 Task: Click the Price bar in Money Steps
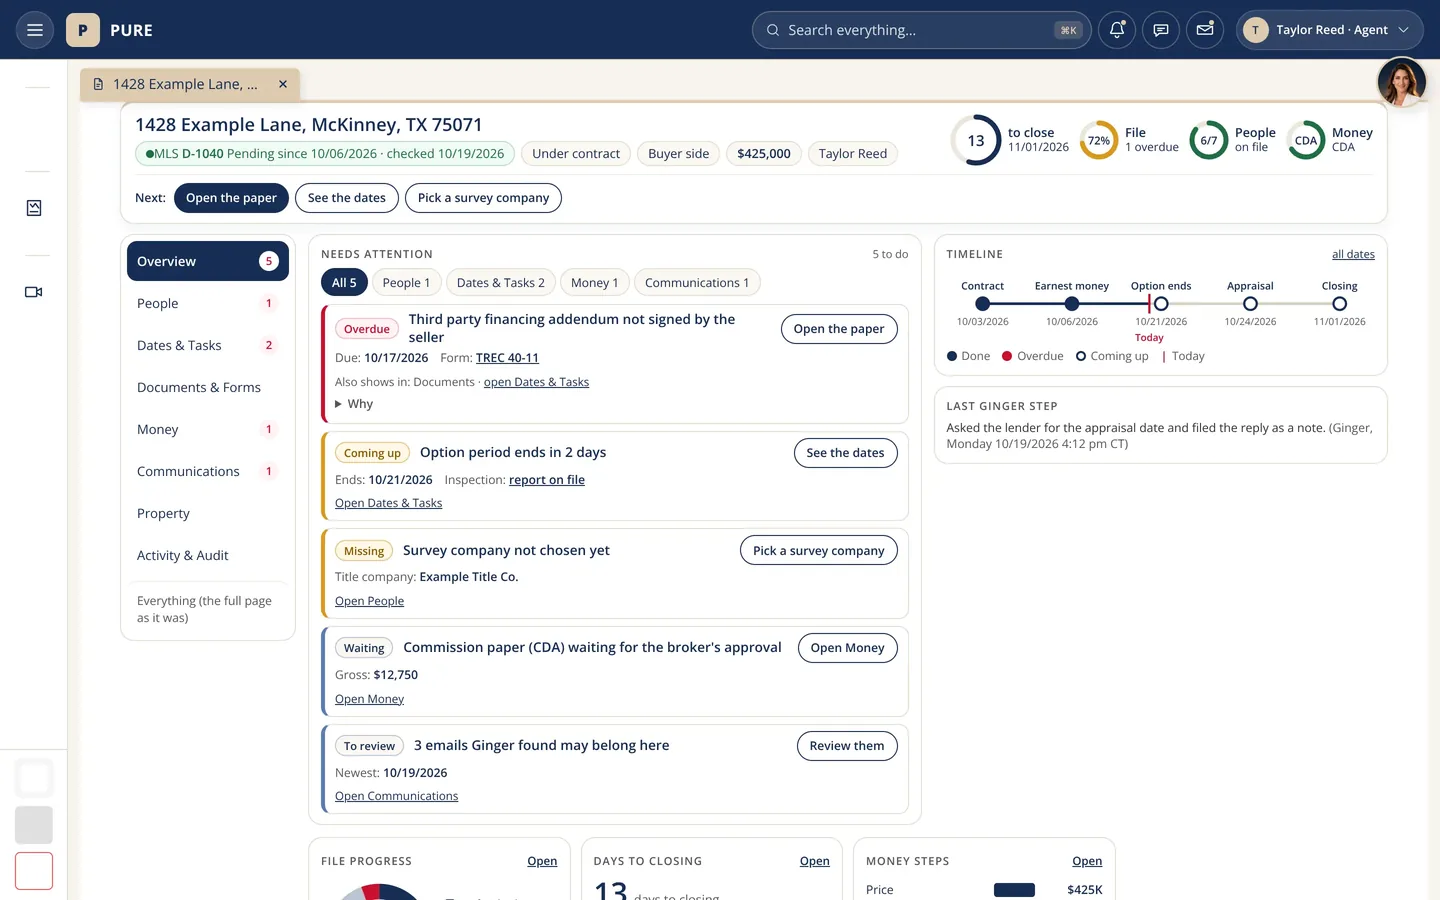(1014, 890)
